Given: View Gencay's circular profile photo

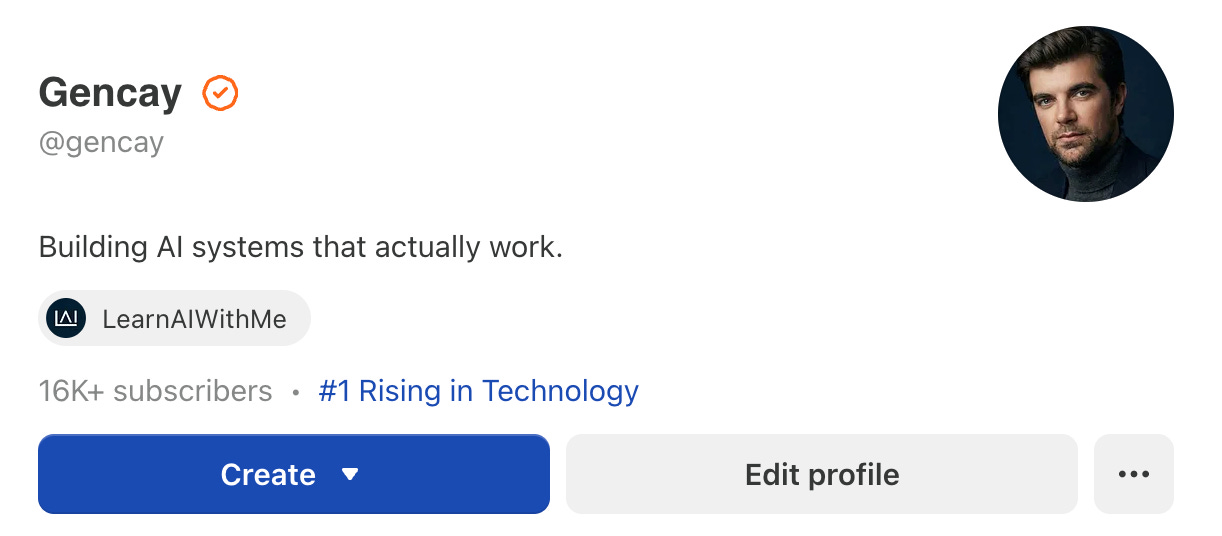Looking at the screenshot, I should point(1086,114).
